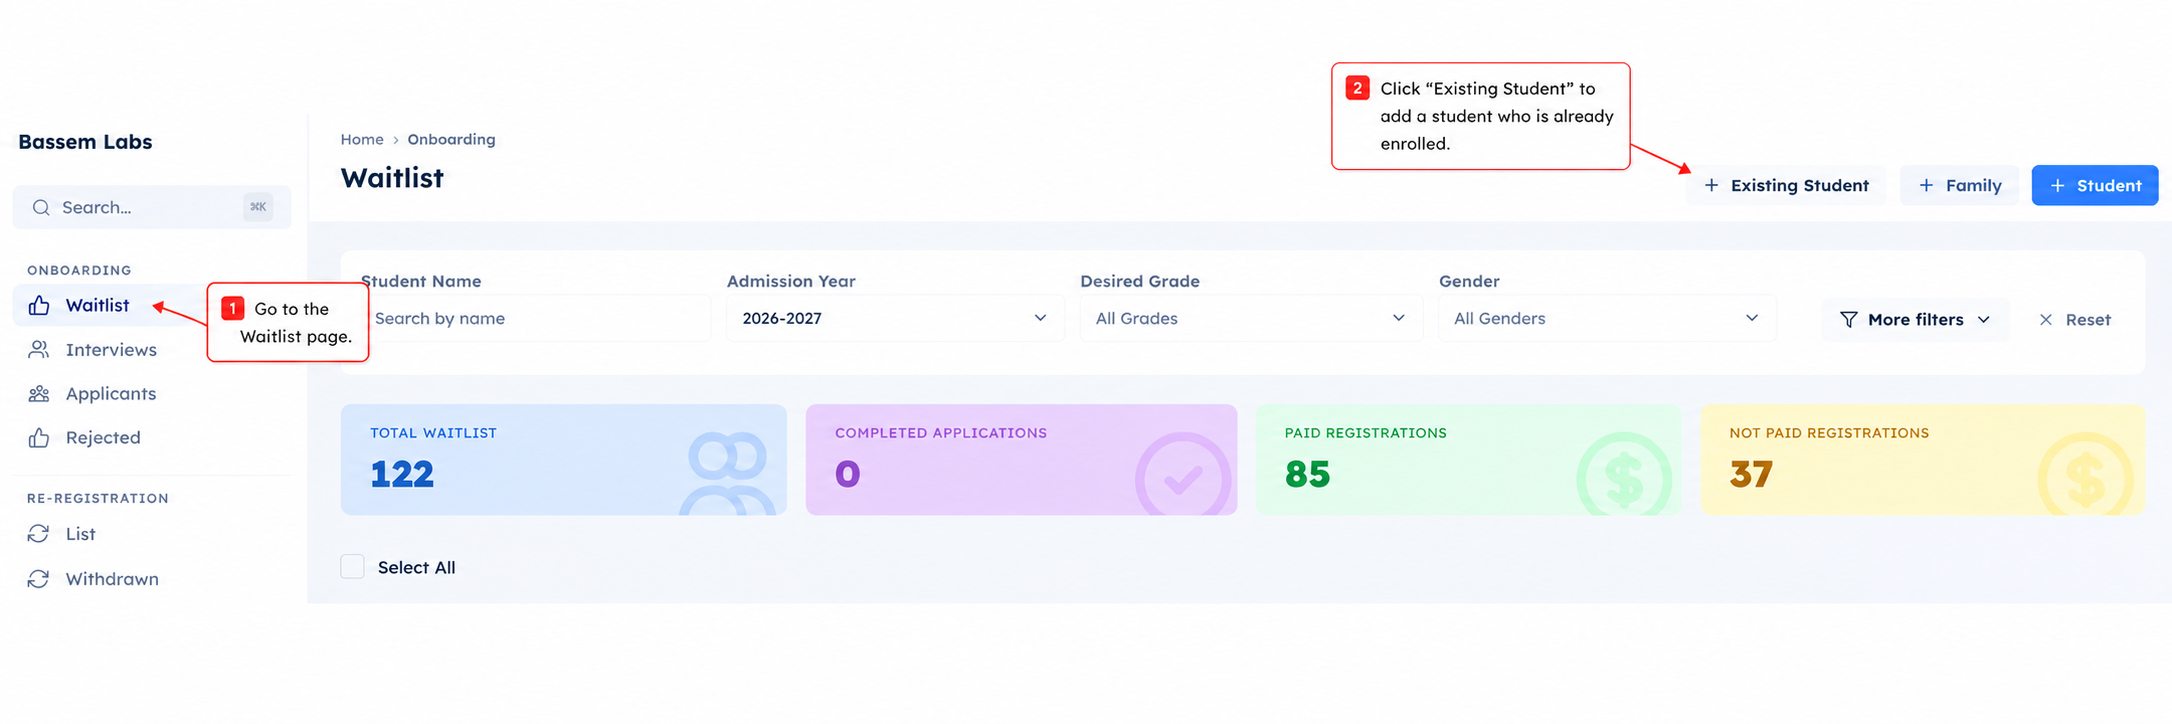
Task: Click the funnel icon on More filters
Action: pyautogui.click(x=1849, y=319)
